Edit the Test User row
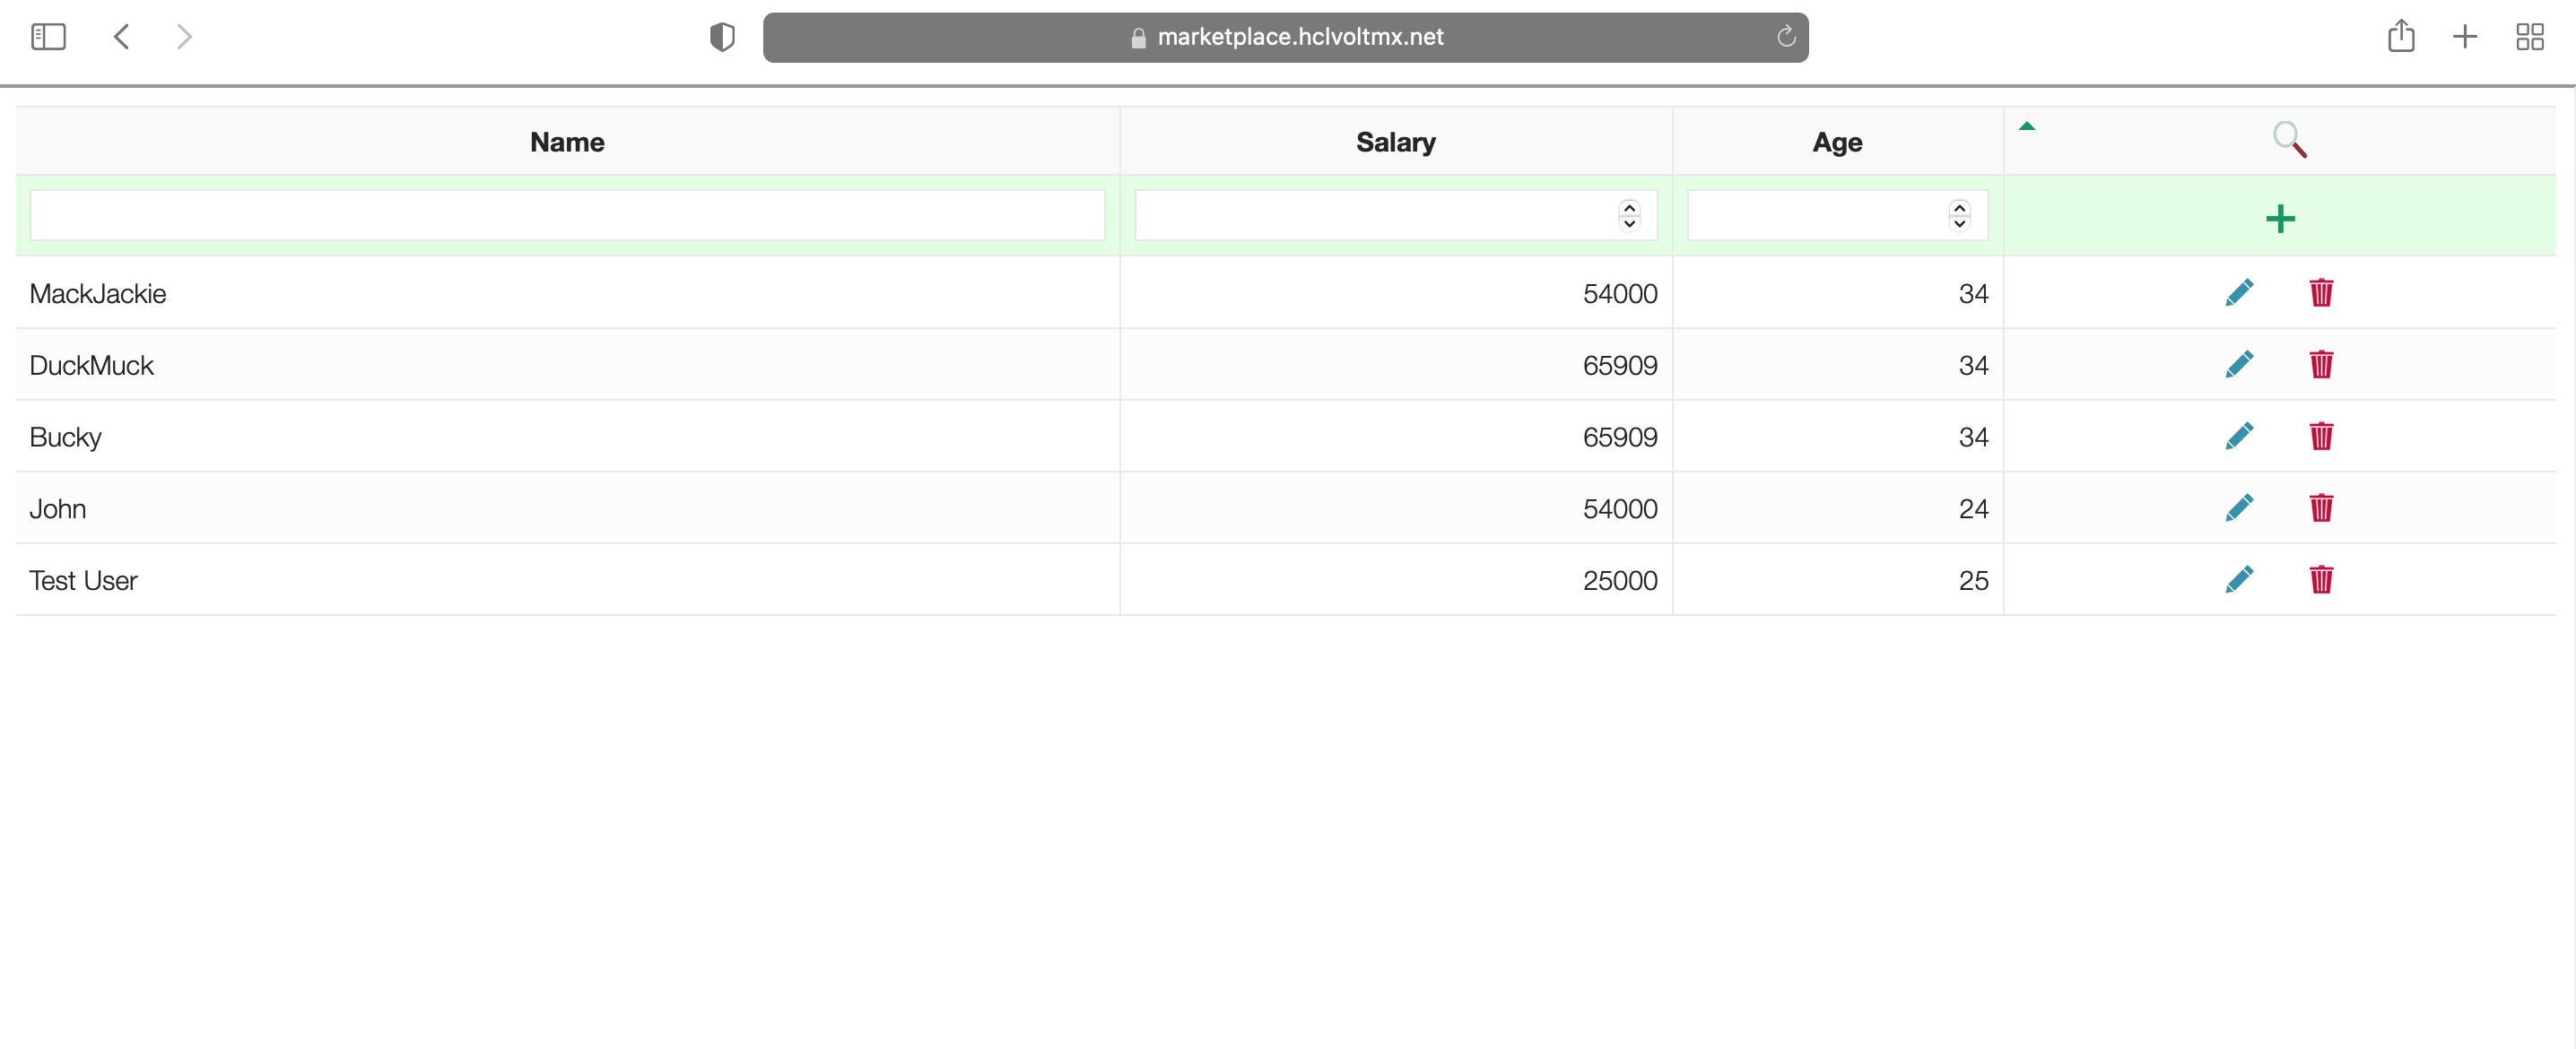Viewport: 2576px width, 1049px height. (x=2239, y=581)
